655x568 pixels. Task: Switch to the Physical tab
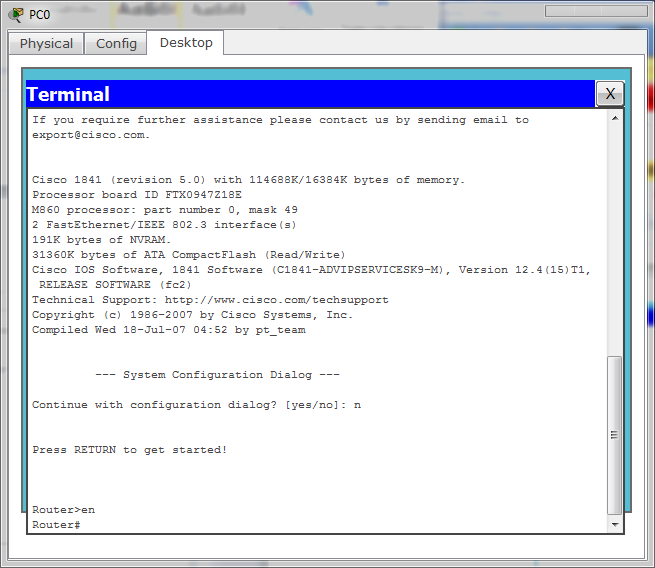(x=46, y=43)
